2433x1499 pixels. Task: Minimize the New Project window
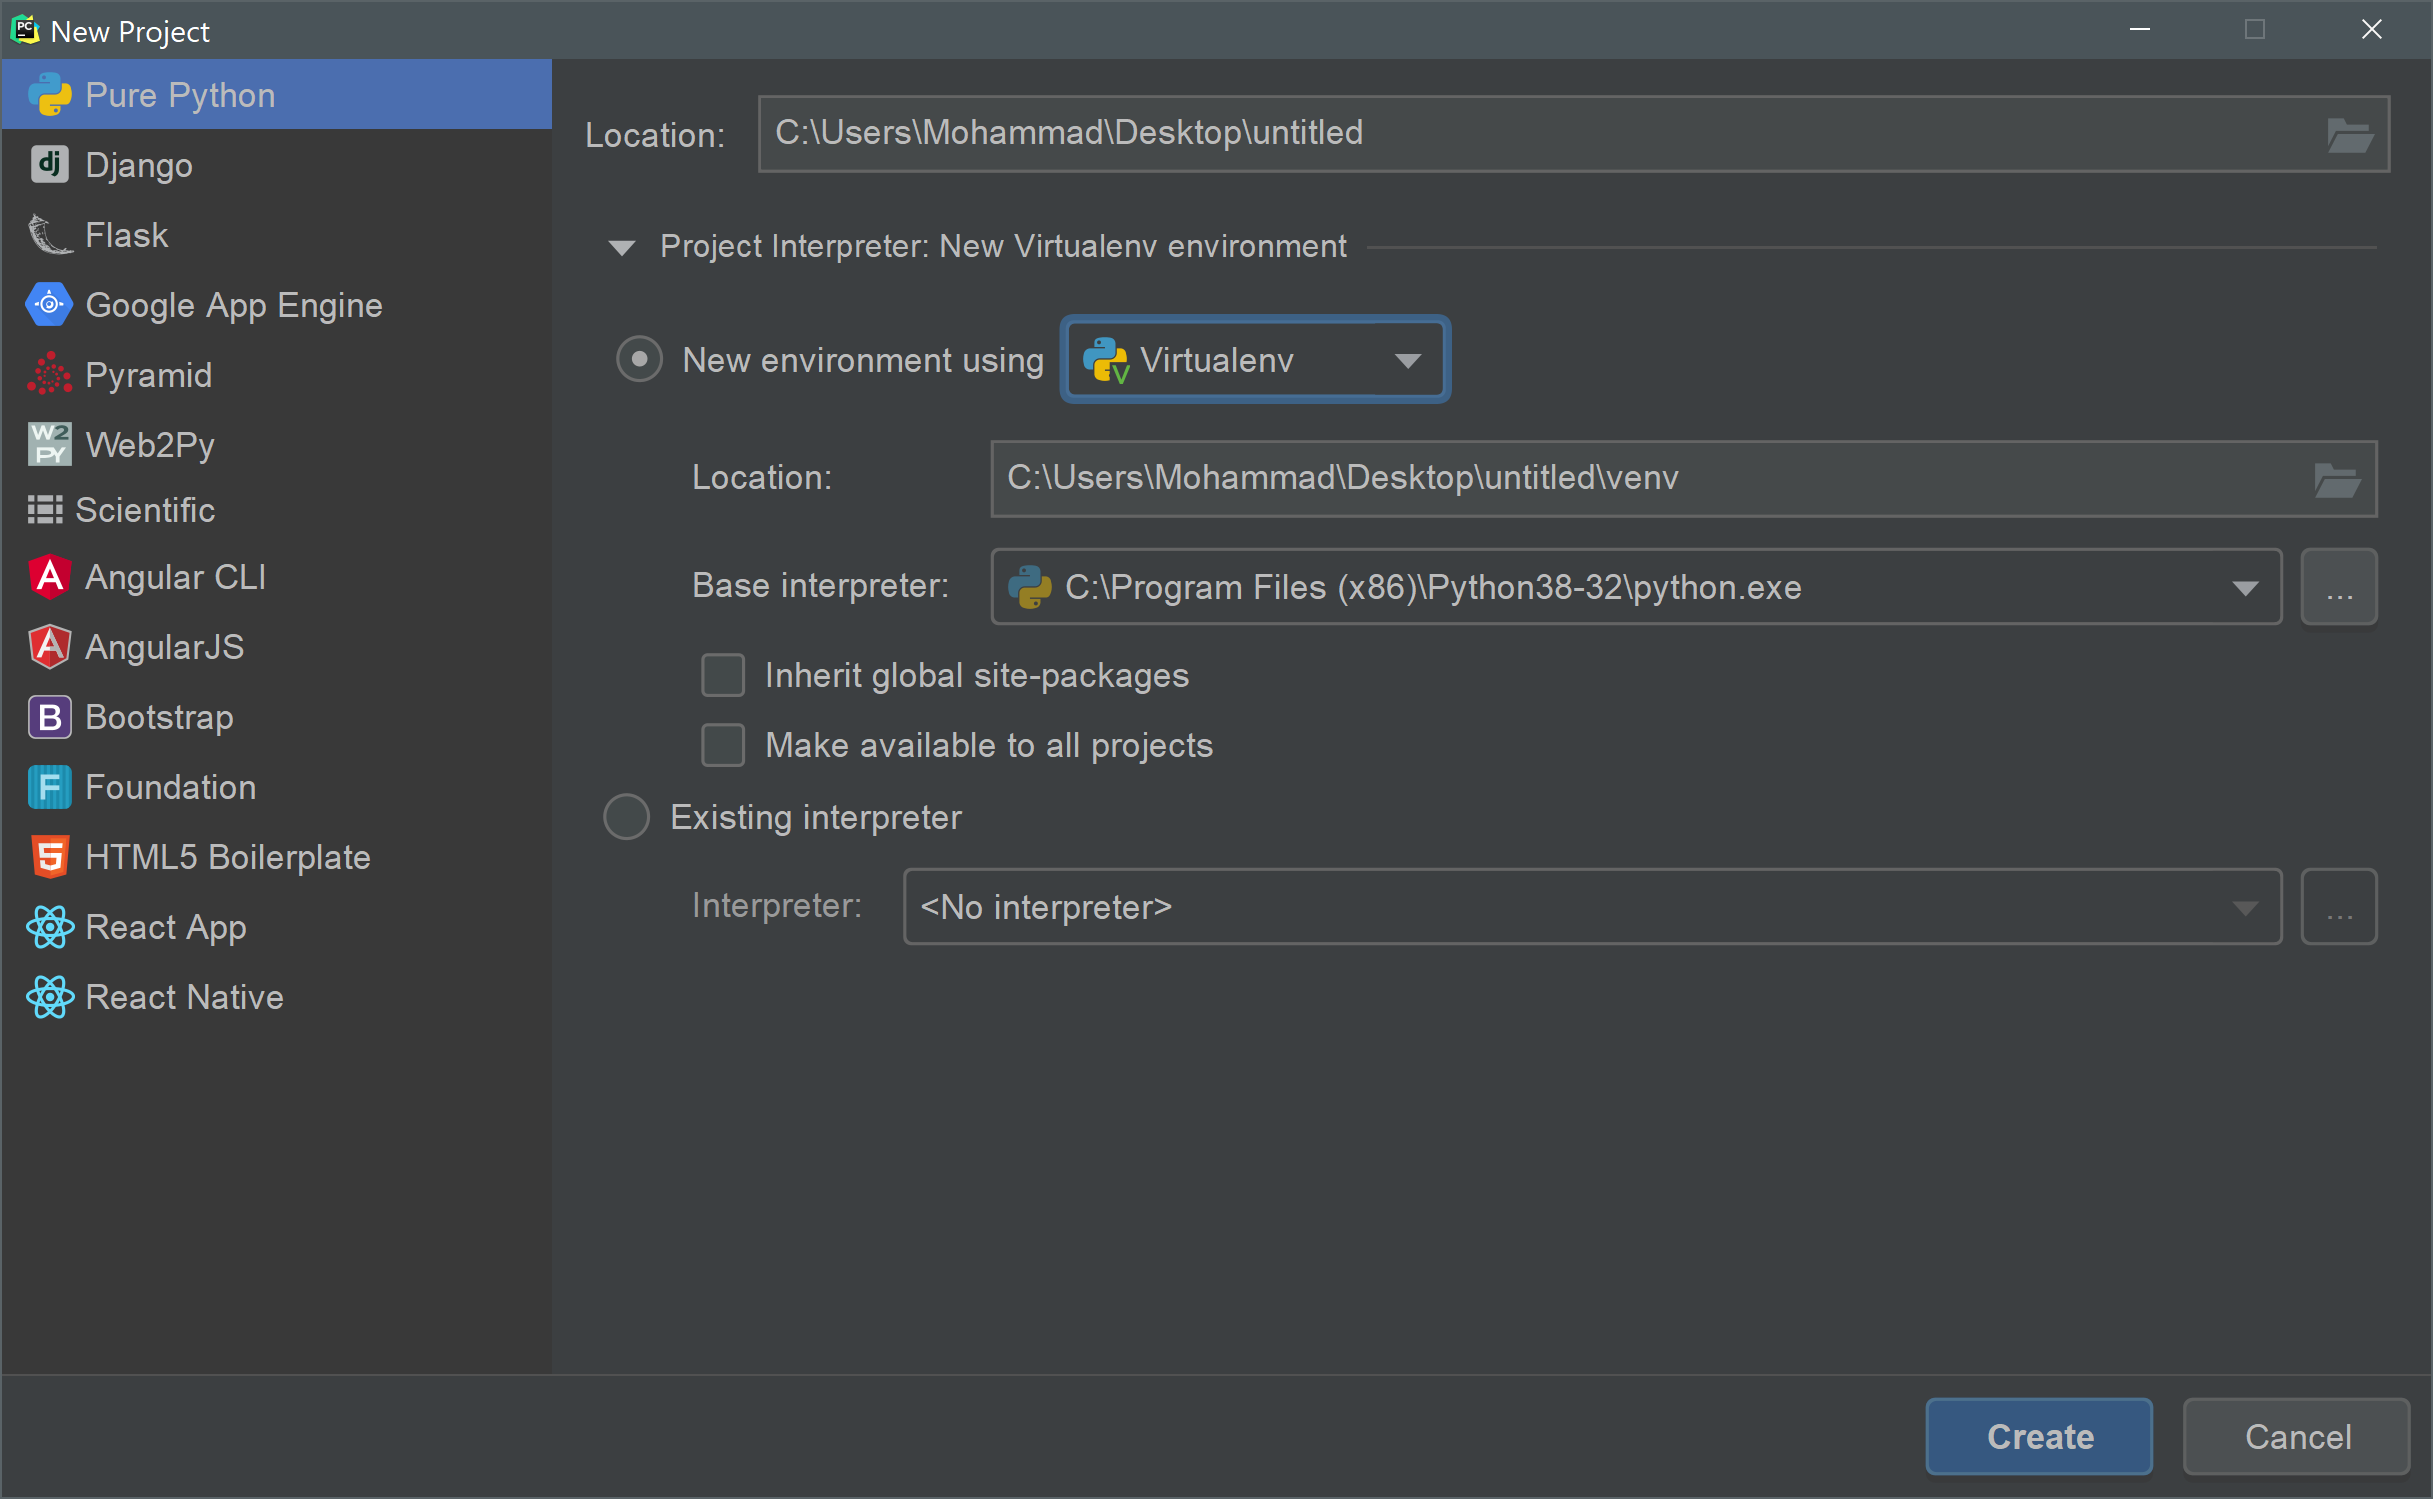(x=2139, y=30)
